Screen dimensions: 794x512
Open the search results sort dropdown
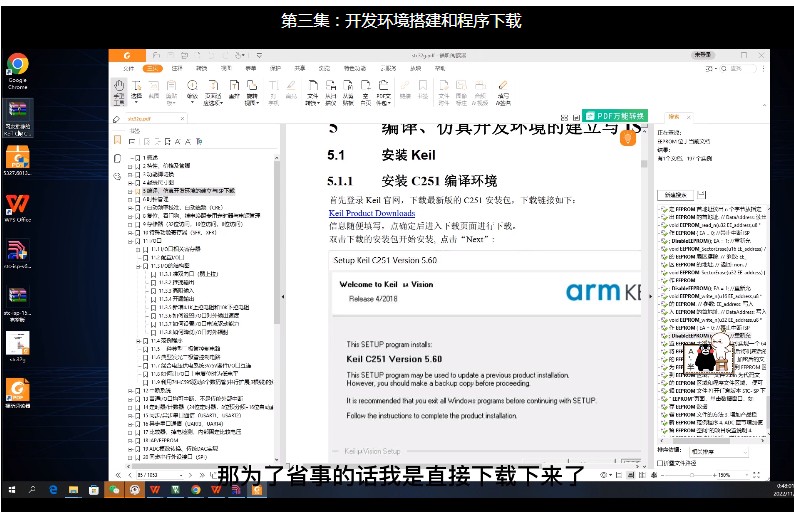point(719,451)
